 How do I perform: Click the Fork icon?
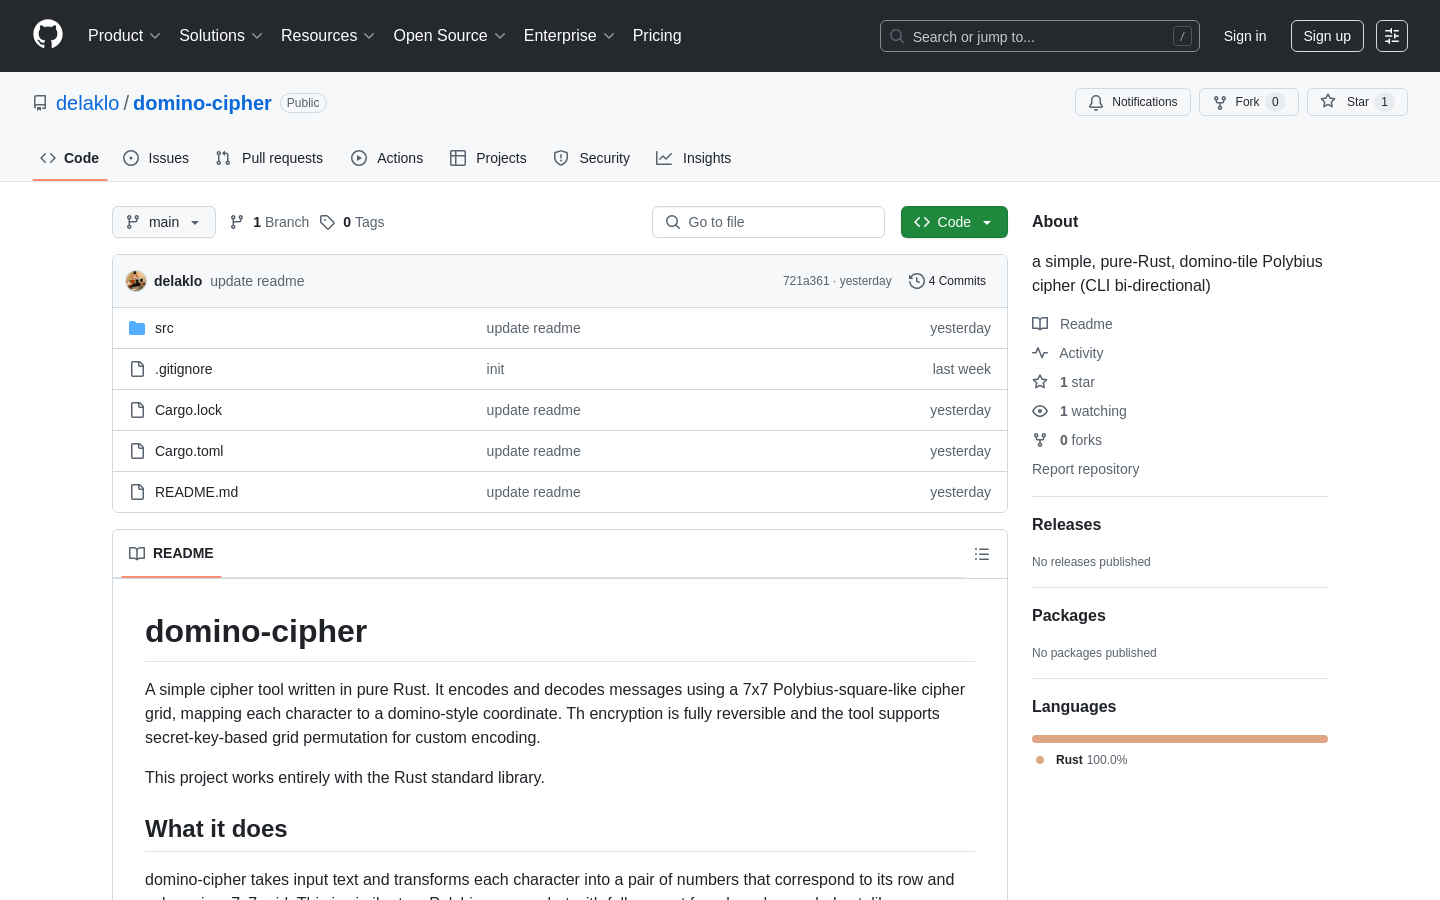tap(1220, 102)
